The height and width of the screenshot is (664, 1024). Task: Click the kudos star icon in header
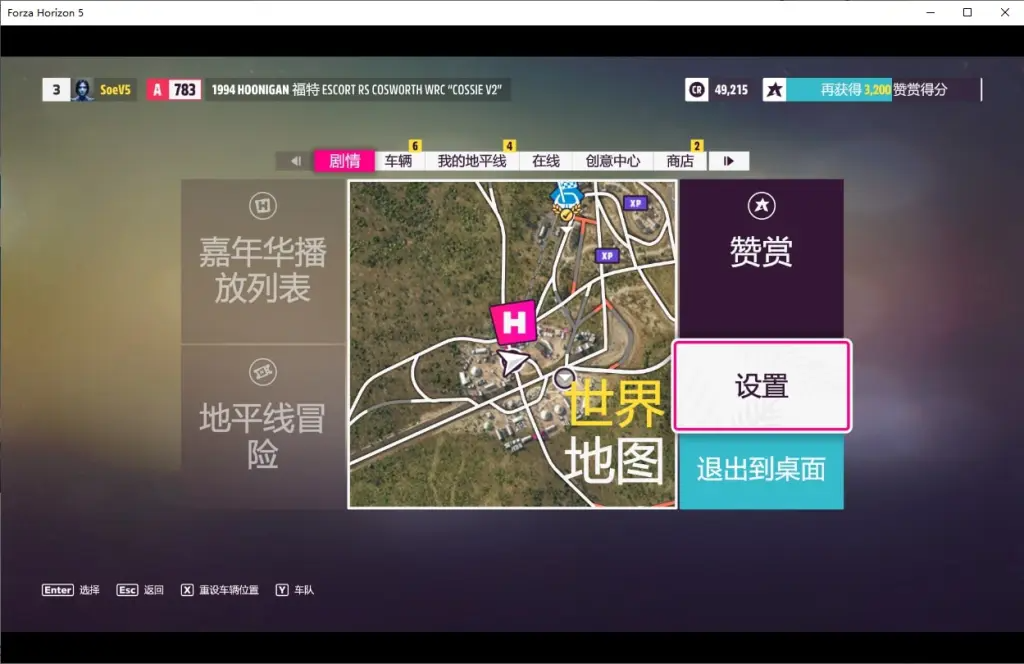point(775,89)
